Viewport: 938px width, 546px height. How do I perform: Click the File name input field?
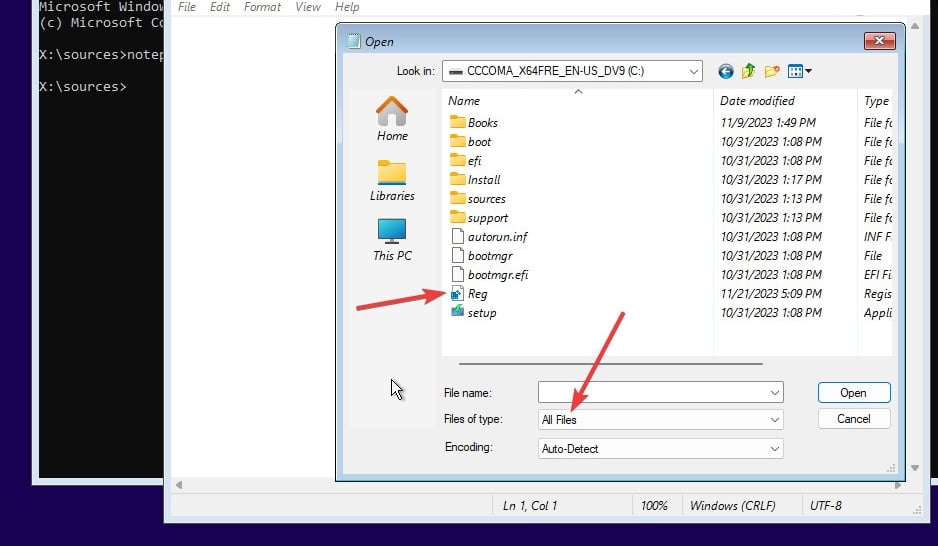(652, 393)
